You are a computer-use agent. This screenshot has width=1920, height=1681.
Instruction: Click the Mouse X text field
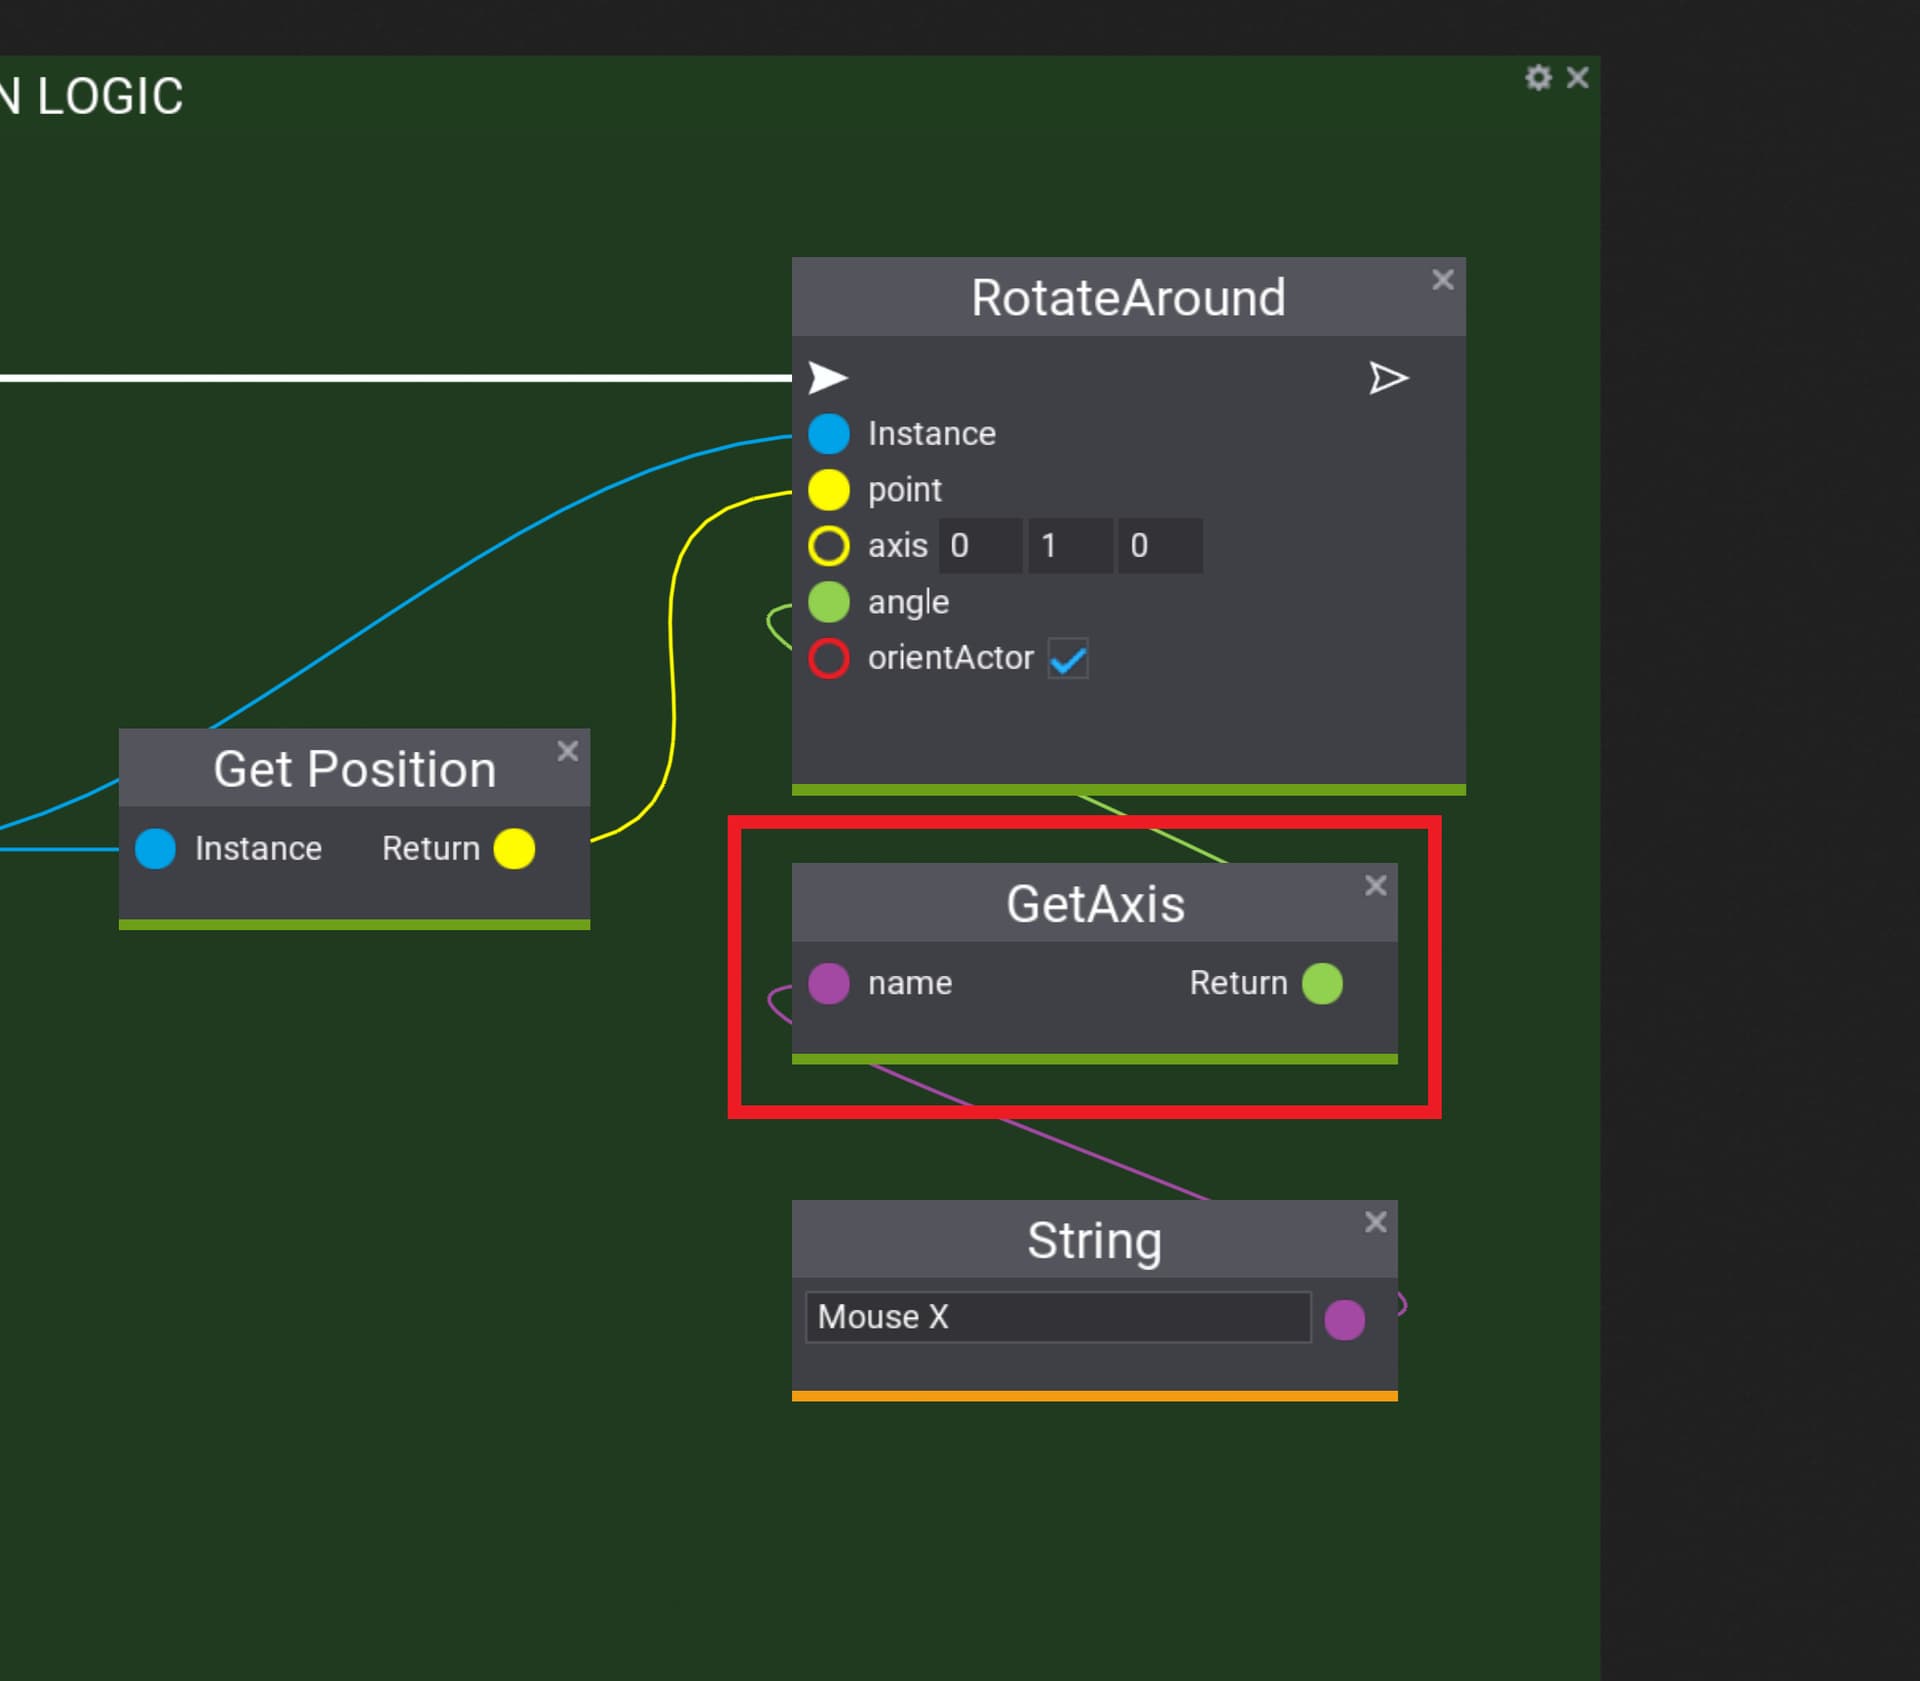point(1057,1317)
